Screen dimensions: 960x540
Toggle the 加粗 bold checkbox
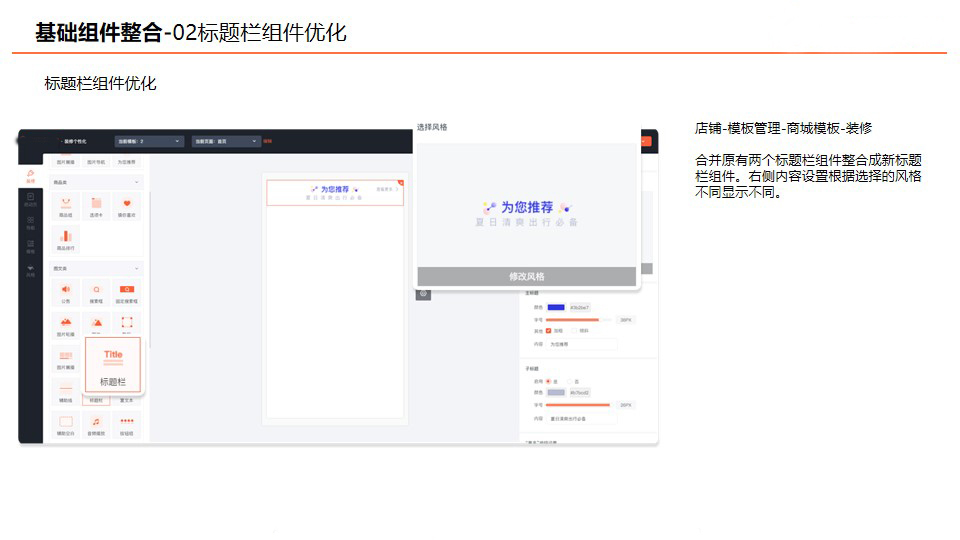pyautogui.click(x=549, y=331)
